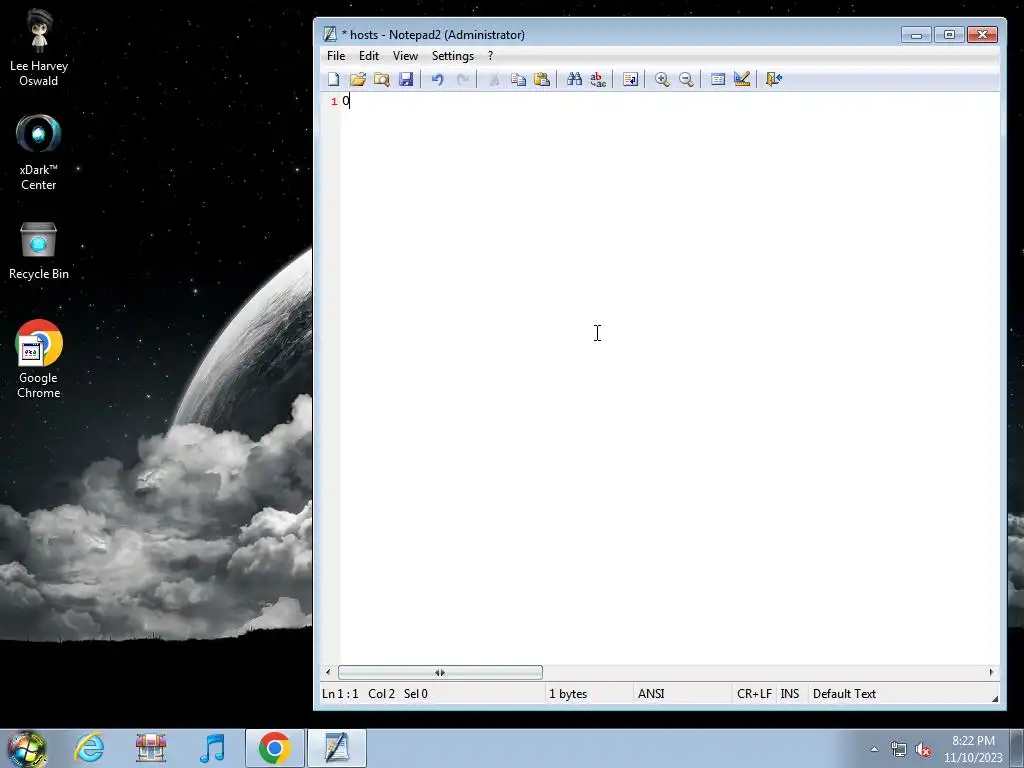Click the Notepad2 title bar icon
Image resolution: width=1024 pixels, height=768 pixels.
[330, 35]
